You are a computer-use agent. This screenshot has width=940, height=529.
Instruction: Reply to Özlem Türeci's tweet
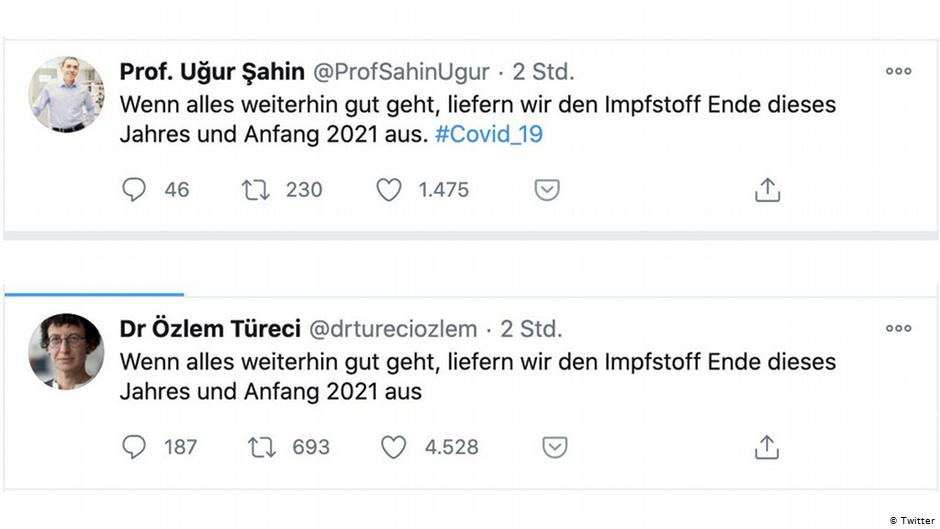pos(134,447)
